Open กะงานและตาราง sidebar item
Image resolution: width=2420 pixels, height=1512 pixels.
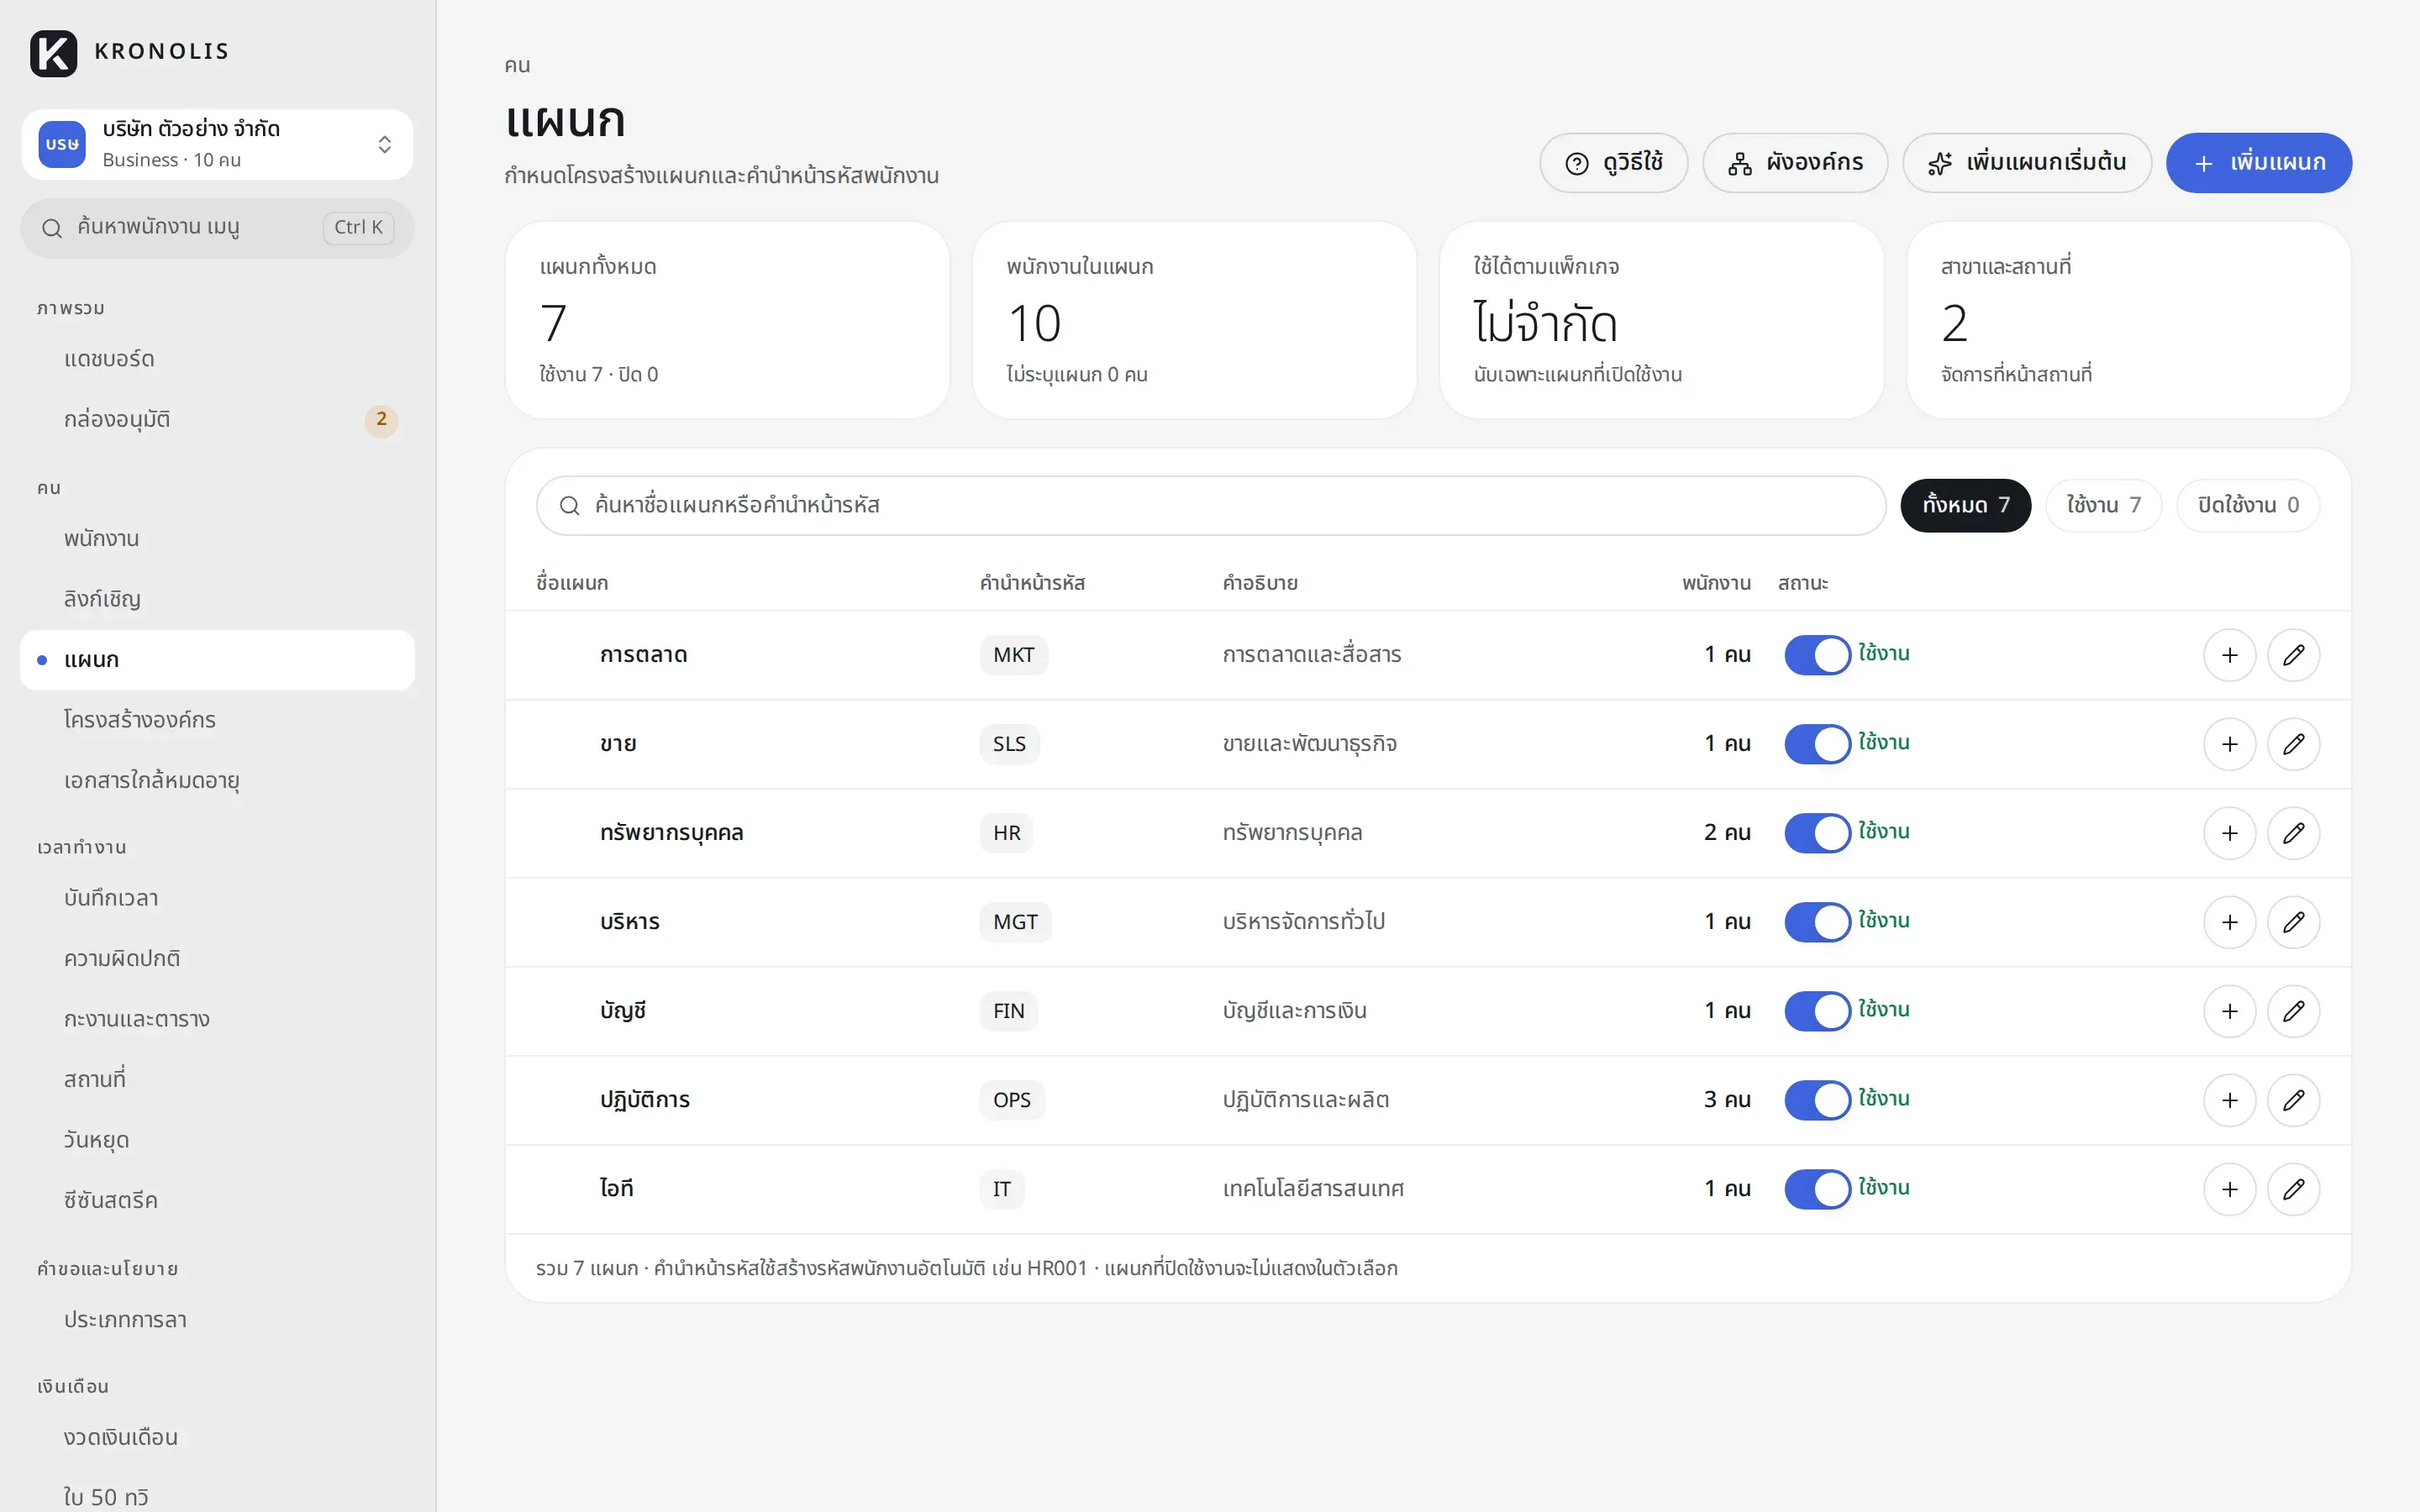tap(217, 1019)
